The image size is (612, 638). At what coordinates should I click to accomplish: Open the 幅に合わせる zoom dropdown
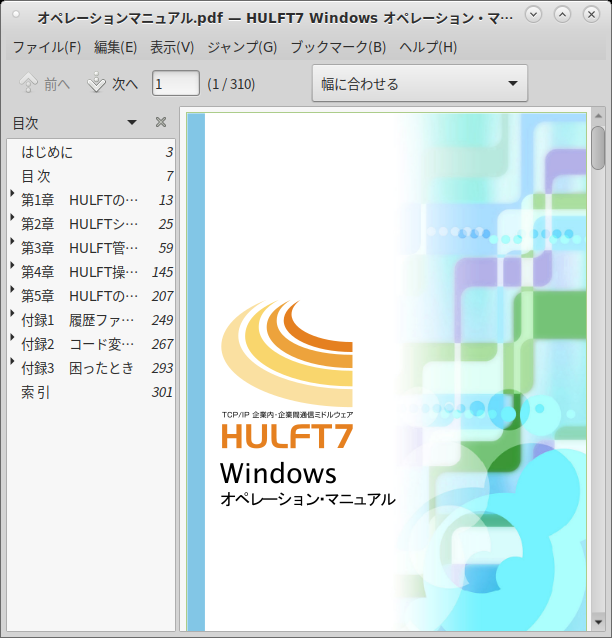point(420,83)
